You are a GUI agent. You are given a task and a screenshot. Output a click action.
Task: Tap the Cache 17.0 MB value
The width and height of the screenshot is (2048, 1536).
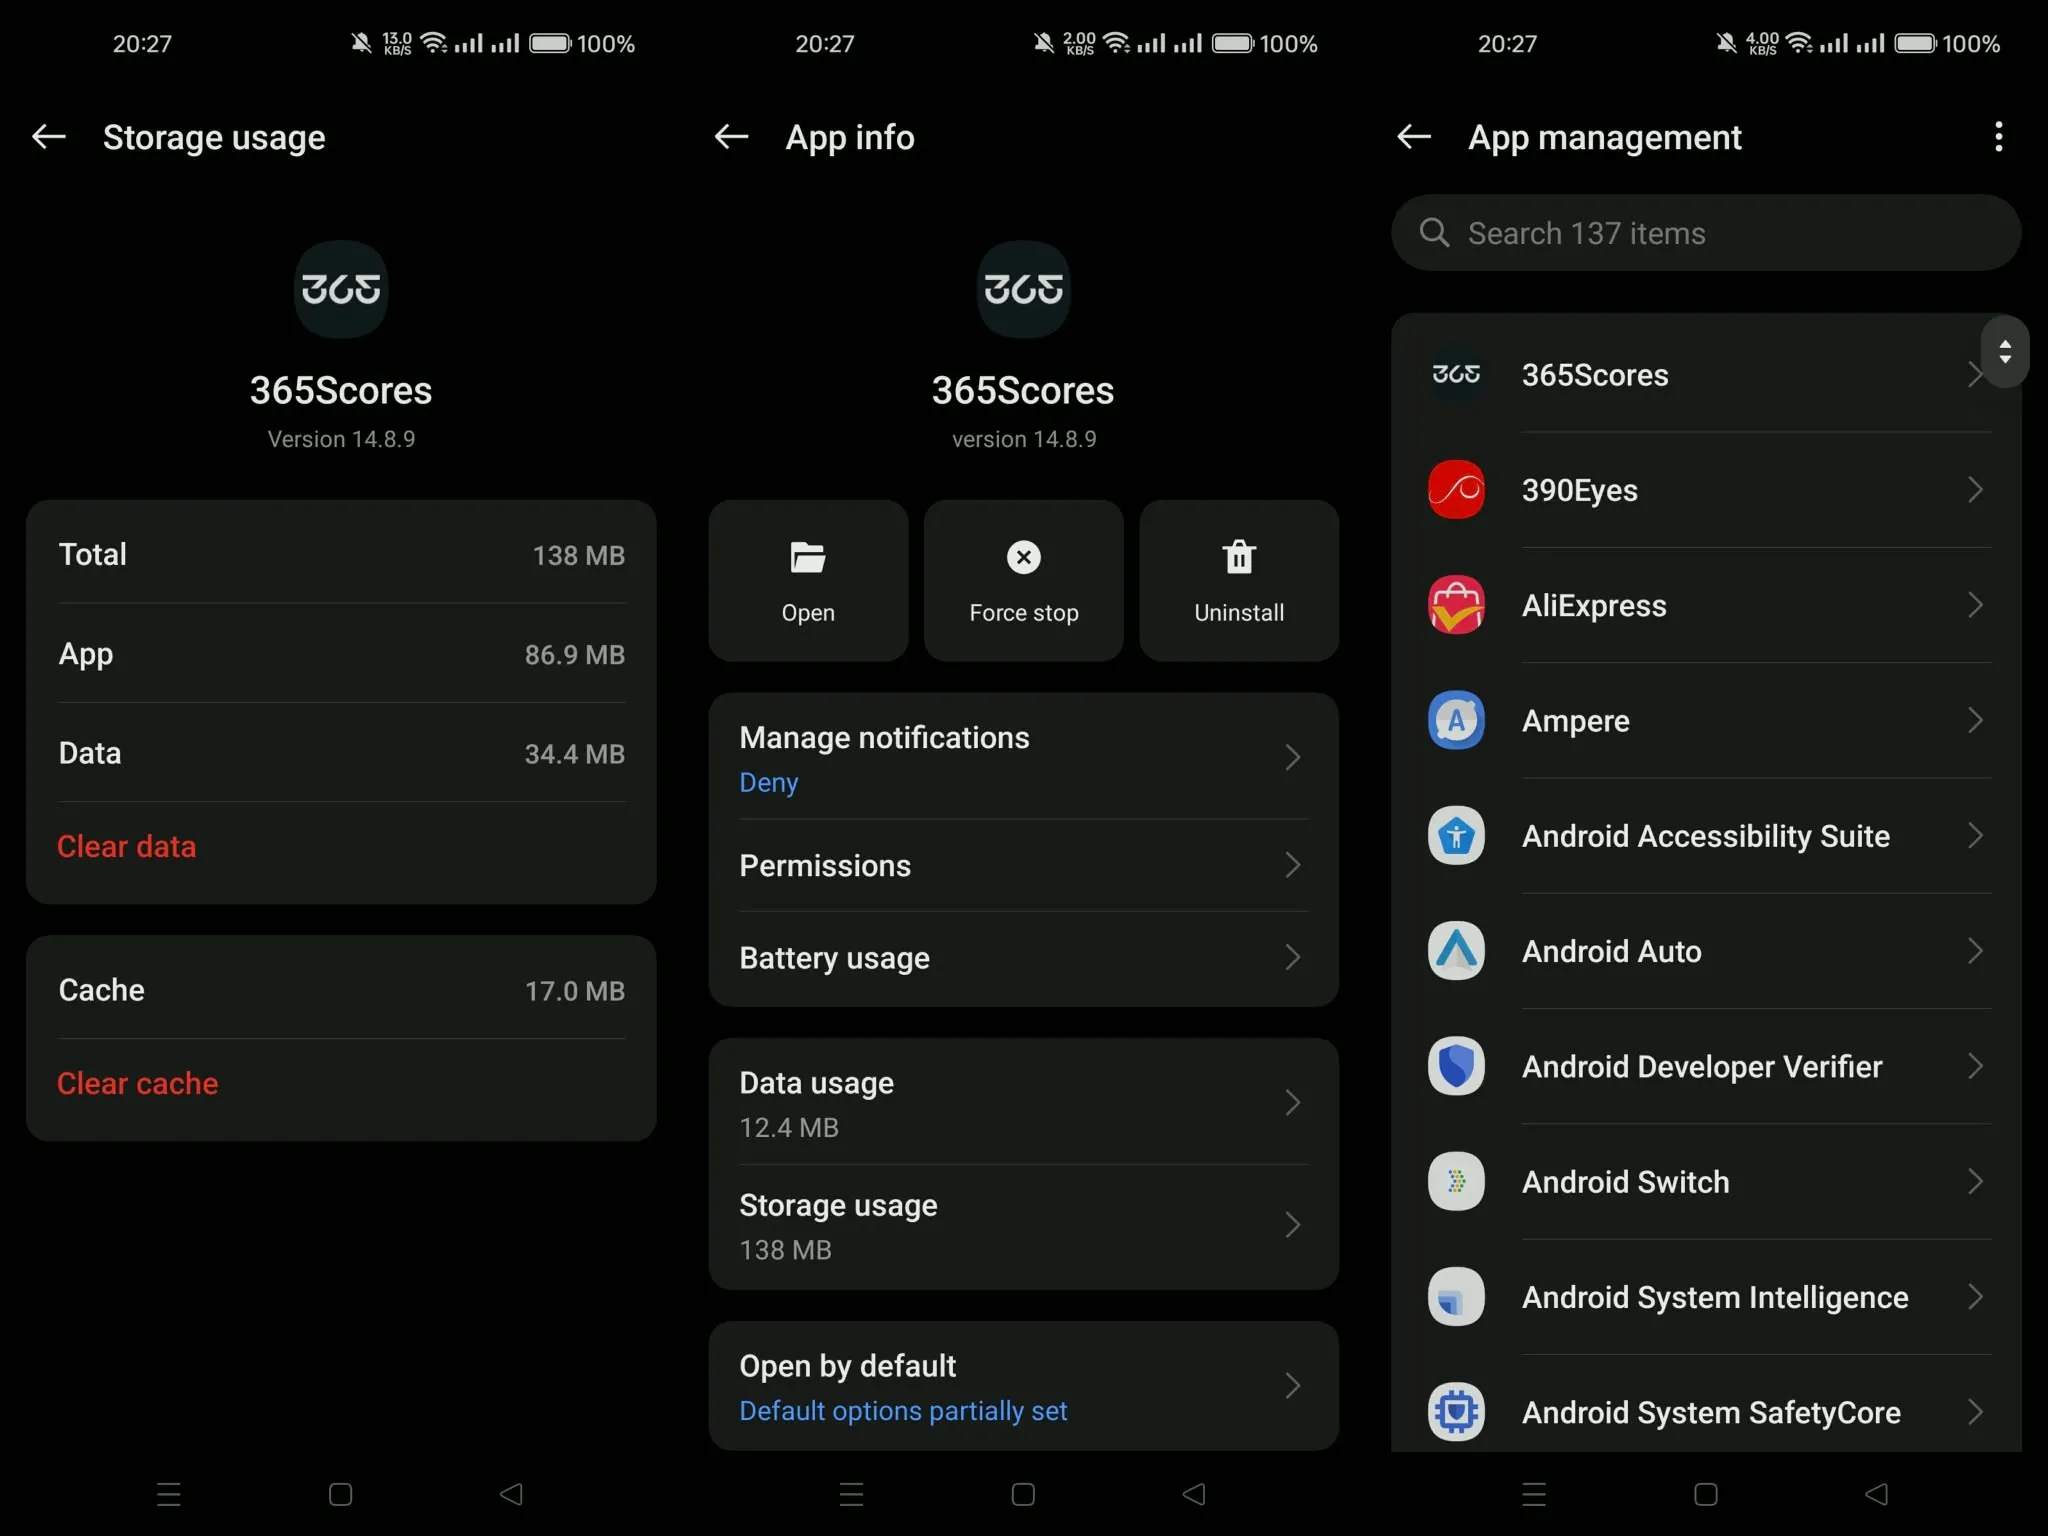click(x=574, y=991)
